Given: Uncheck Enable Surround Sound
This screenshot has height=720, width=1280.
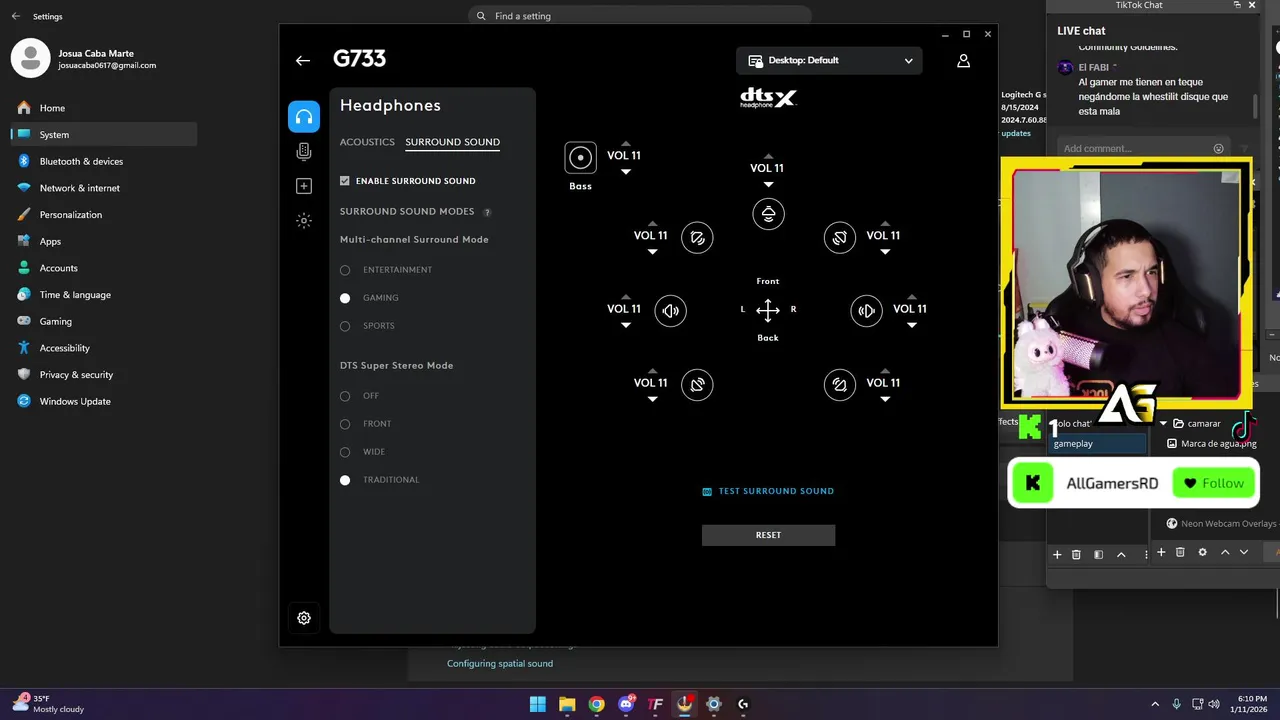Looking at the screenshot, I should tap(345, 181).
